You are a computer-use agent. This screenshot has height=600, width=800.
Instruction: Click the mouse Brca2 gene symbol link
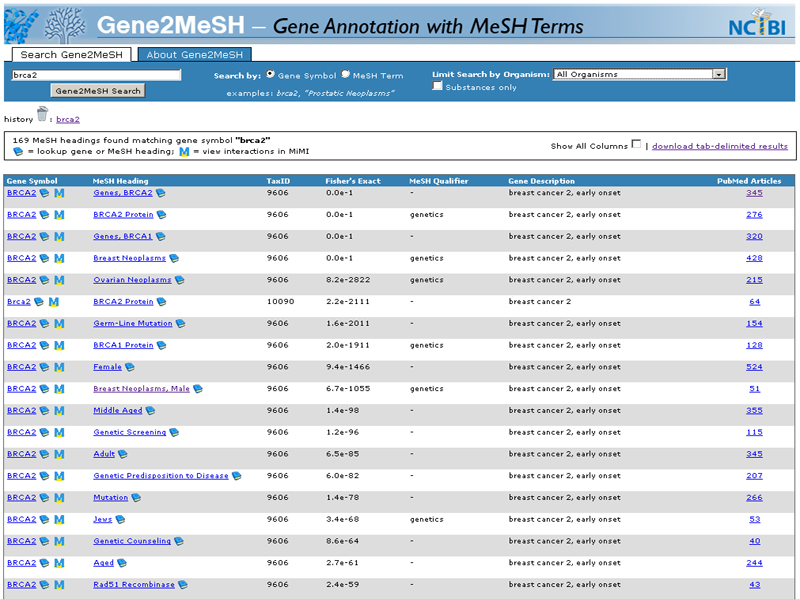point(19,302)
